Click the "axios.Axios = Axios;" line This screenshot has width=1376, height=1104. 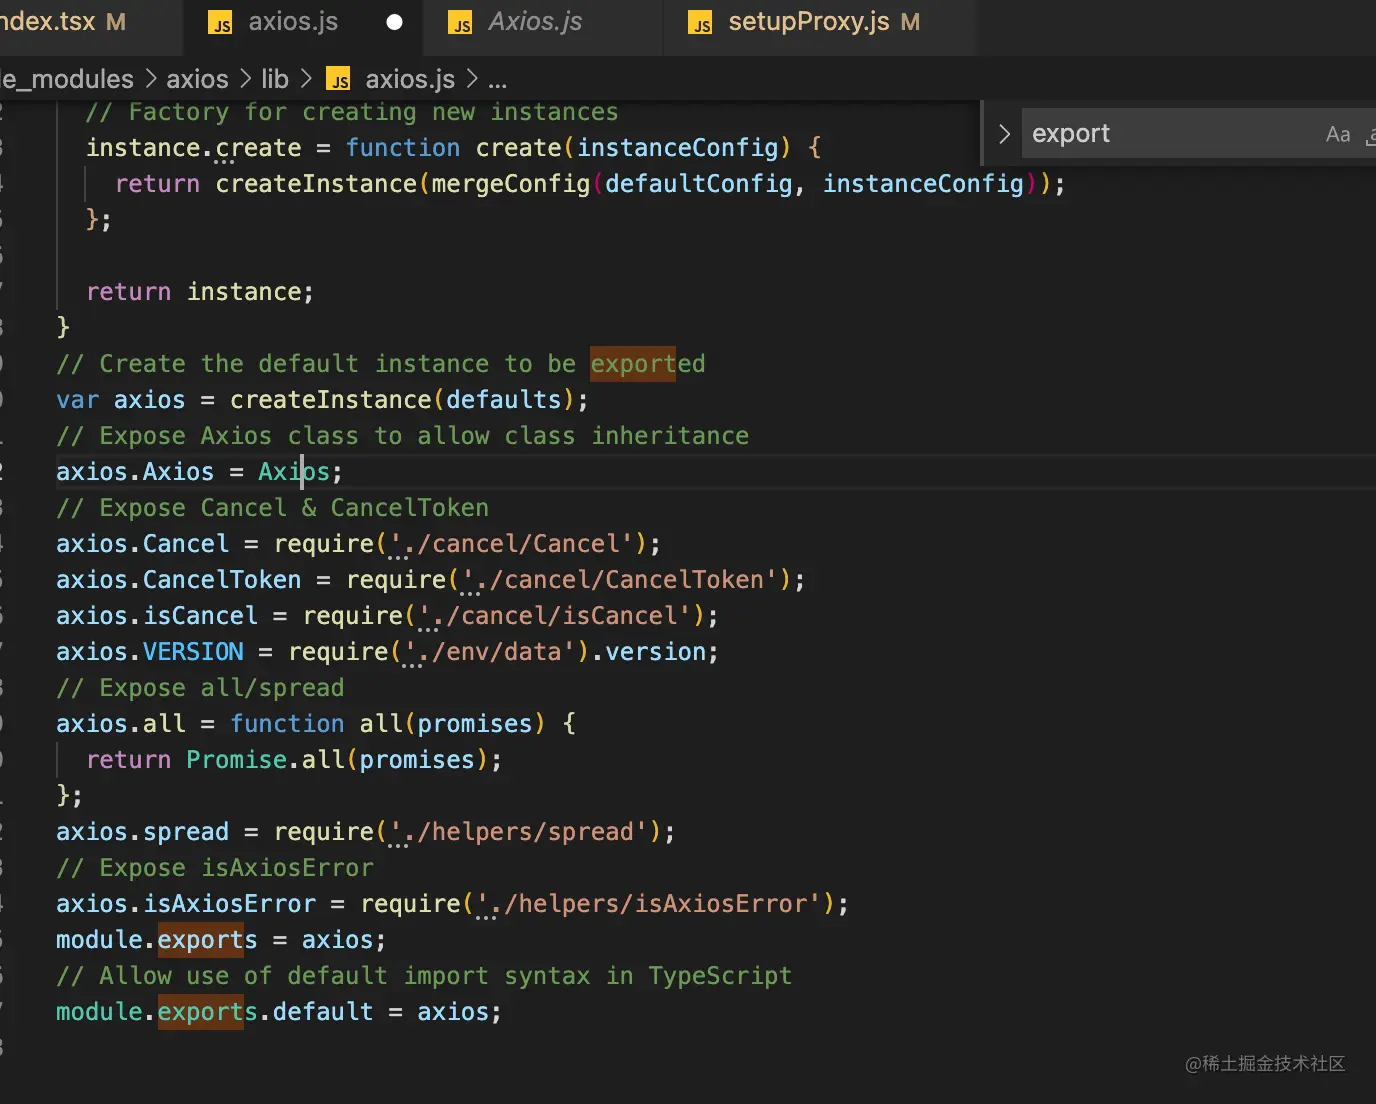[x=200, y=472]
